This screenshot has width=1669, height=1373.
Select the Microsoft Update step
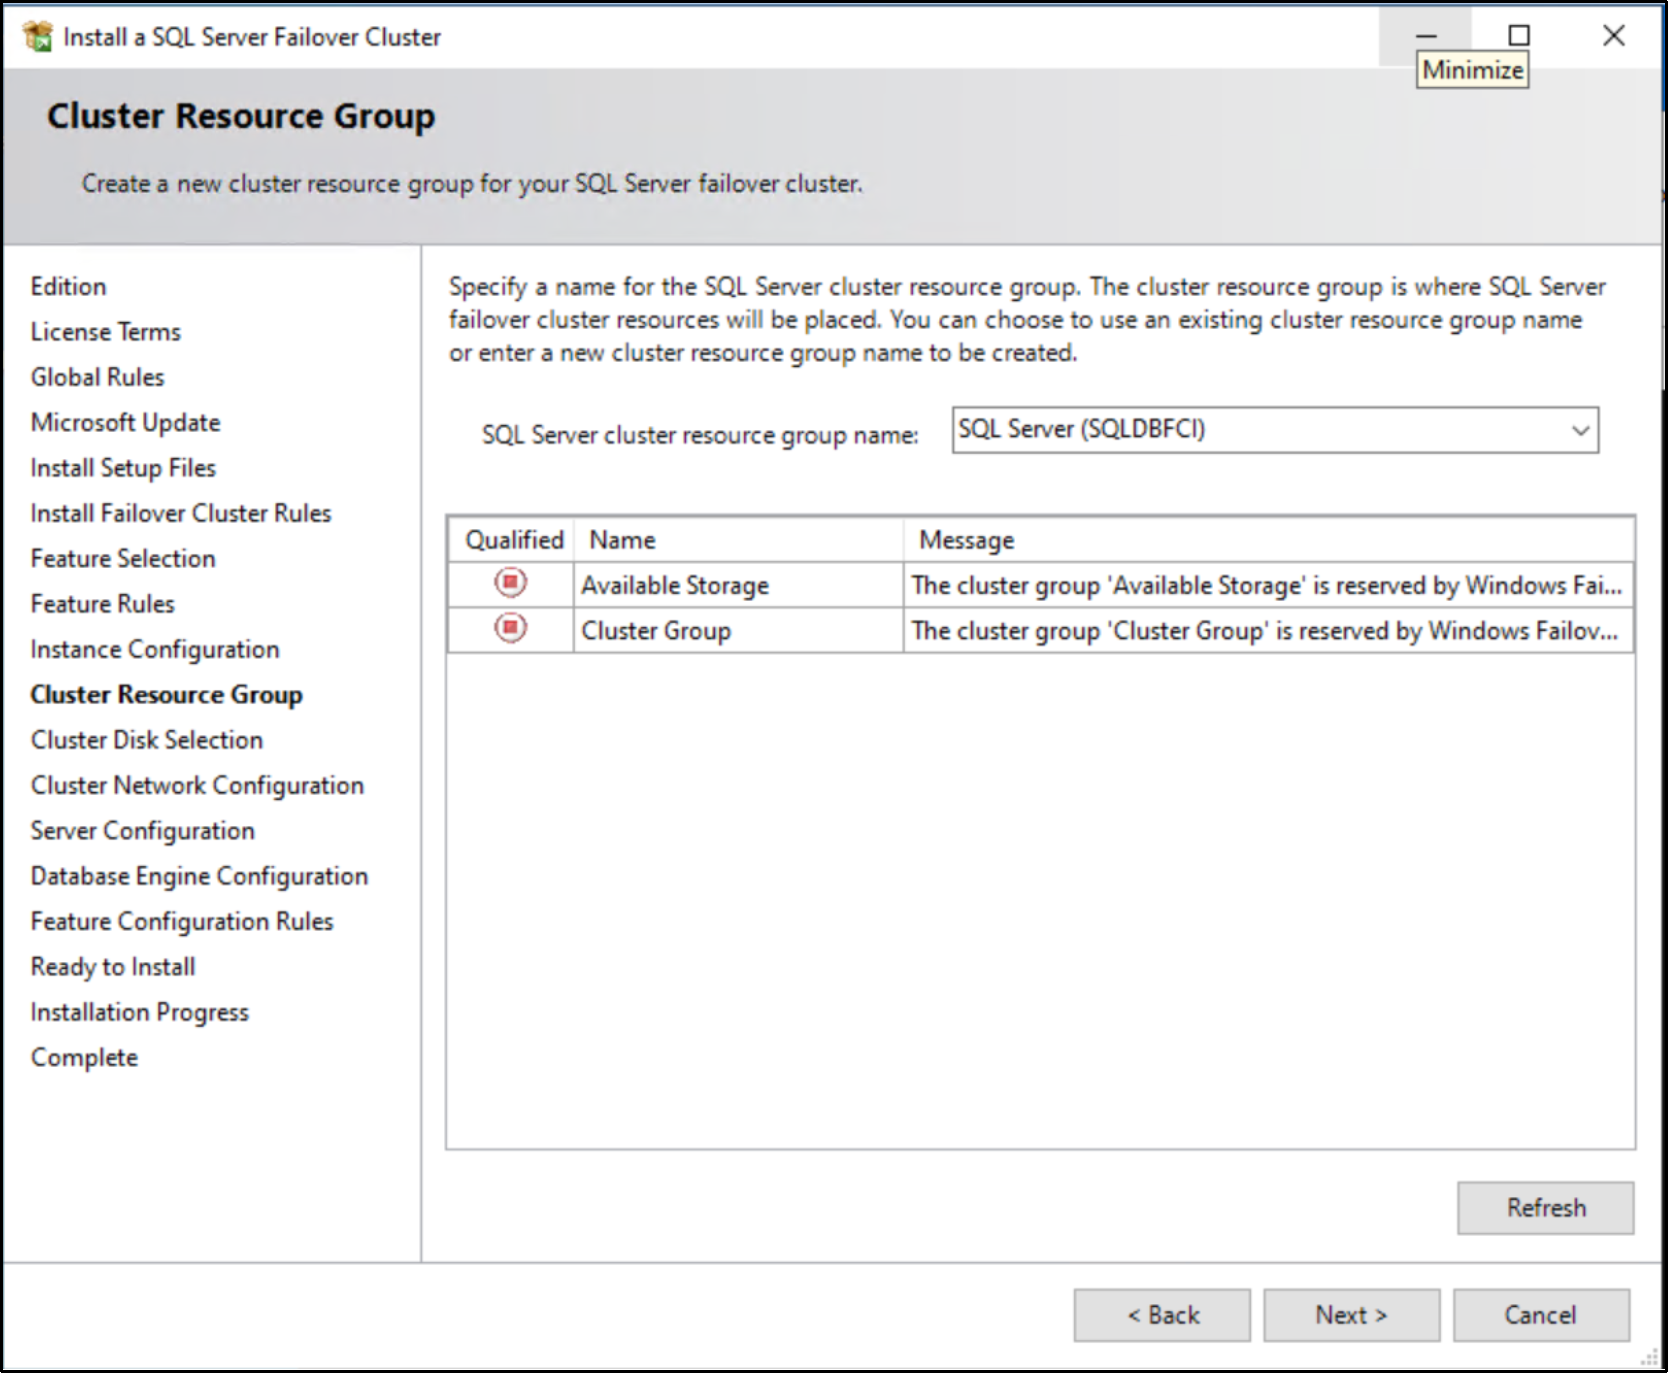(125, 423)
